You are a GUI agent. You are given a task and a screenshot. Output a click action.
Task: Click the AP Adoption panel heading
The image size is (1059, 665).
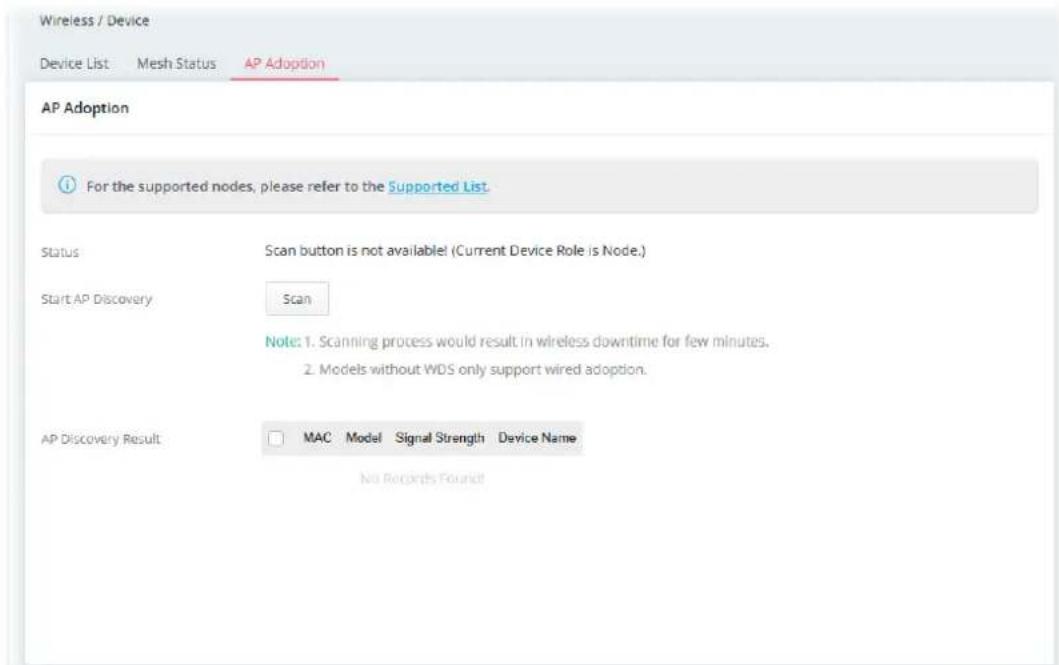[85, 108]
